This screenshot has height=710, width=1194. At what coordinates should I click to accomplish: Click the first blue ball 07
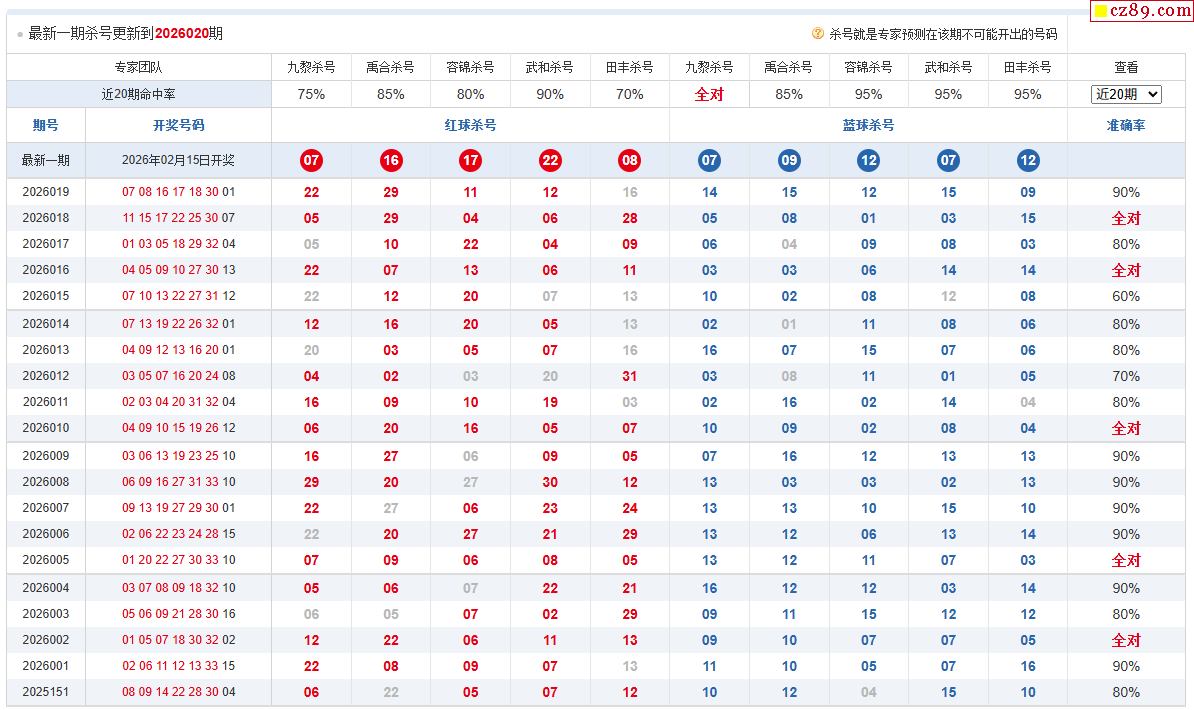[709, 160]
